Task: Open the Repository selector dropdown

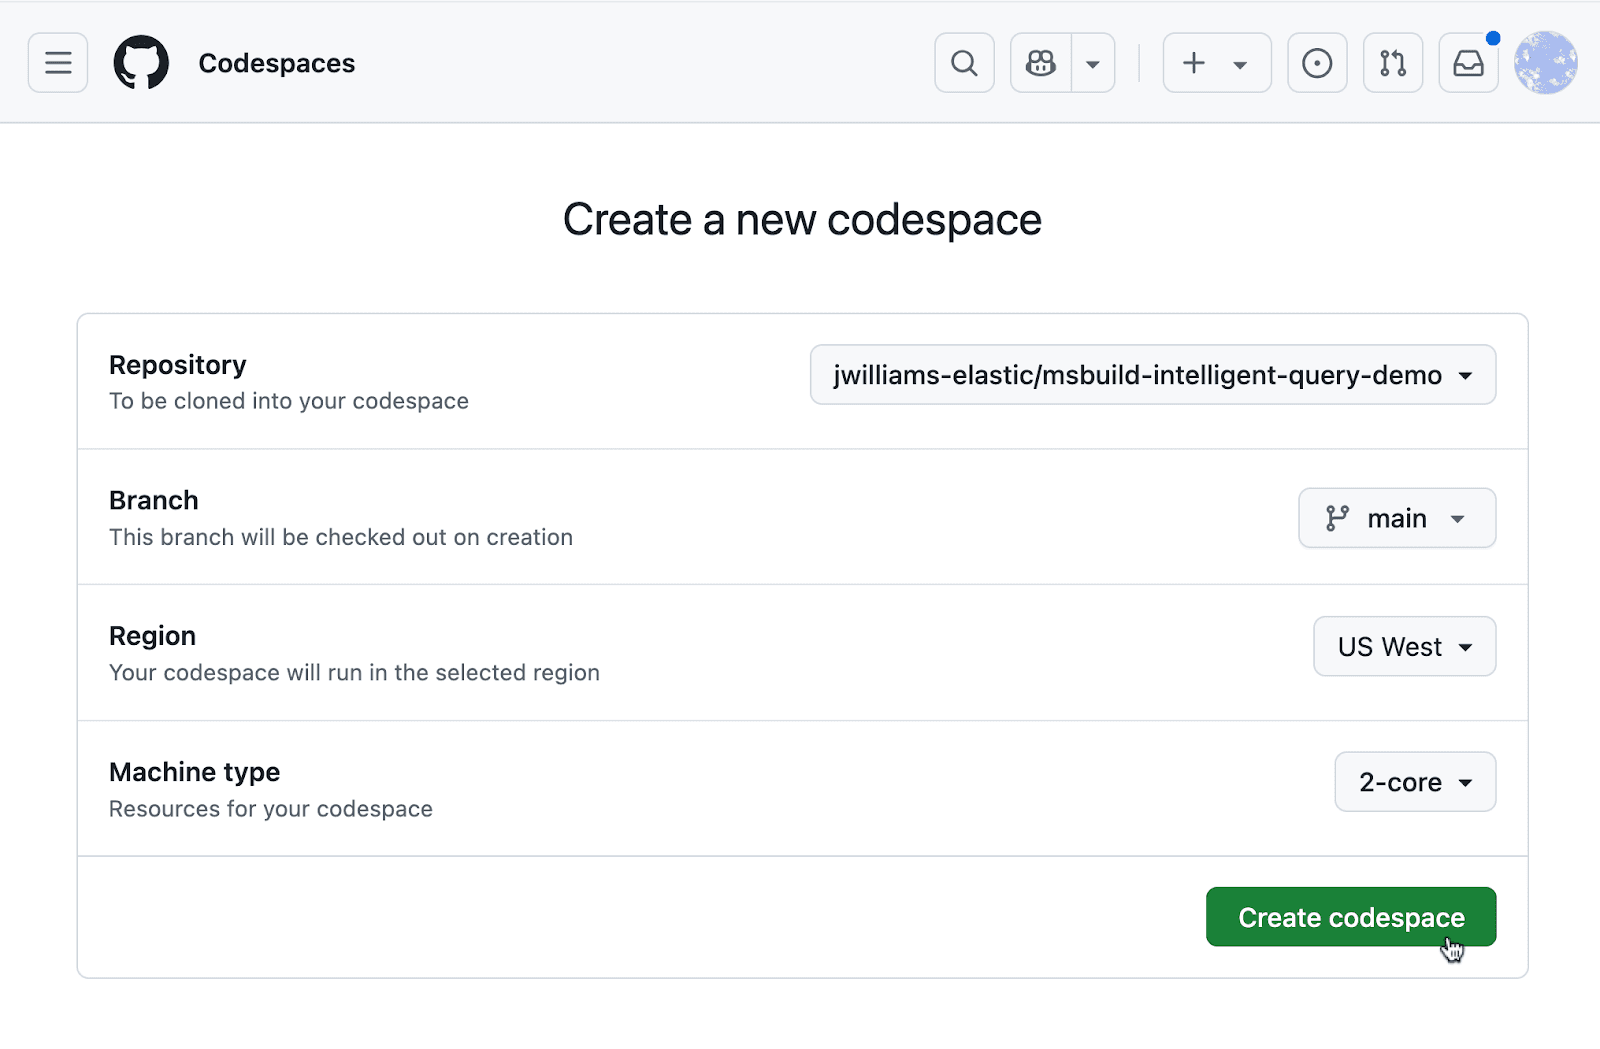Action: [1152, 375]
